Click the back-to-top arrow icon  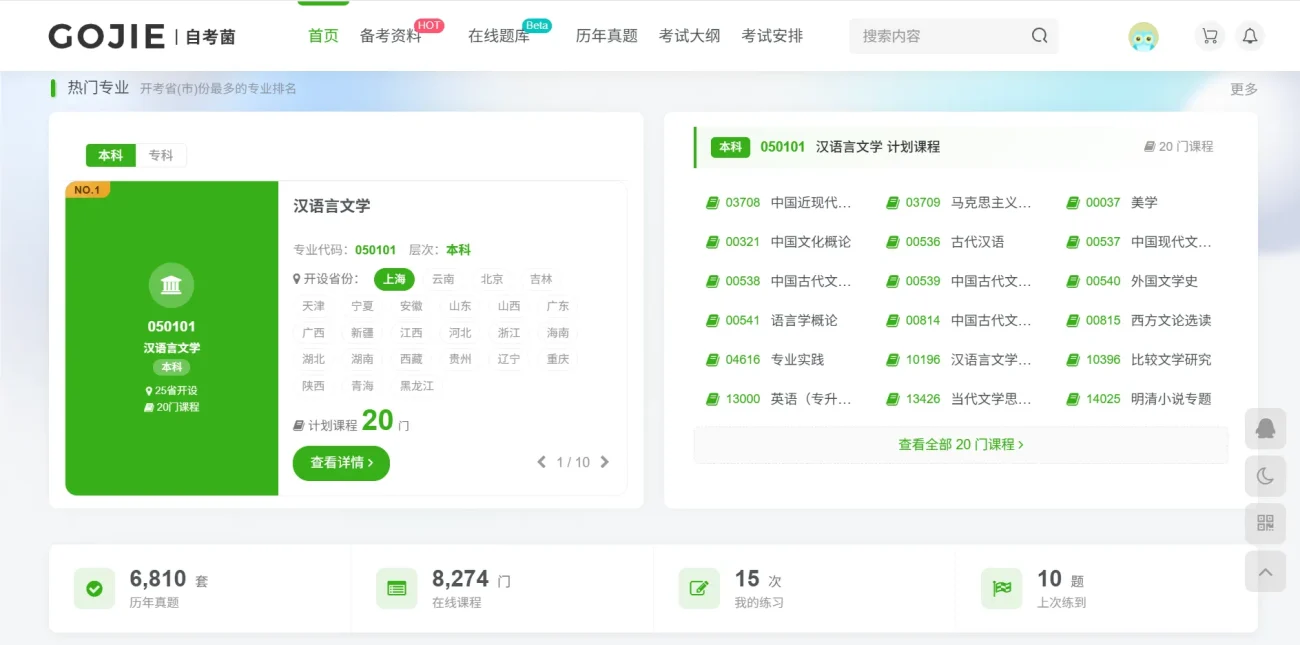click(x=1265, y=571)
